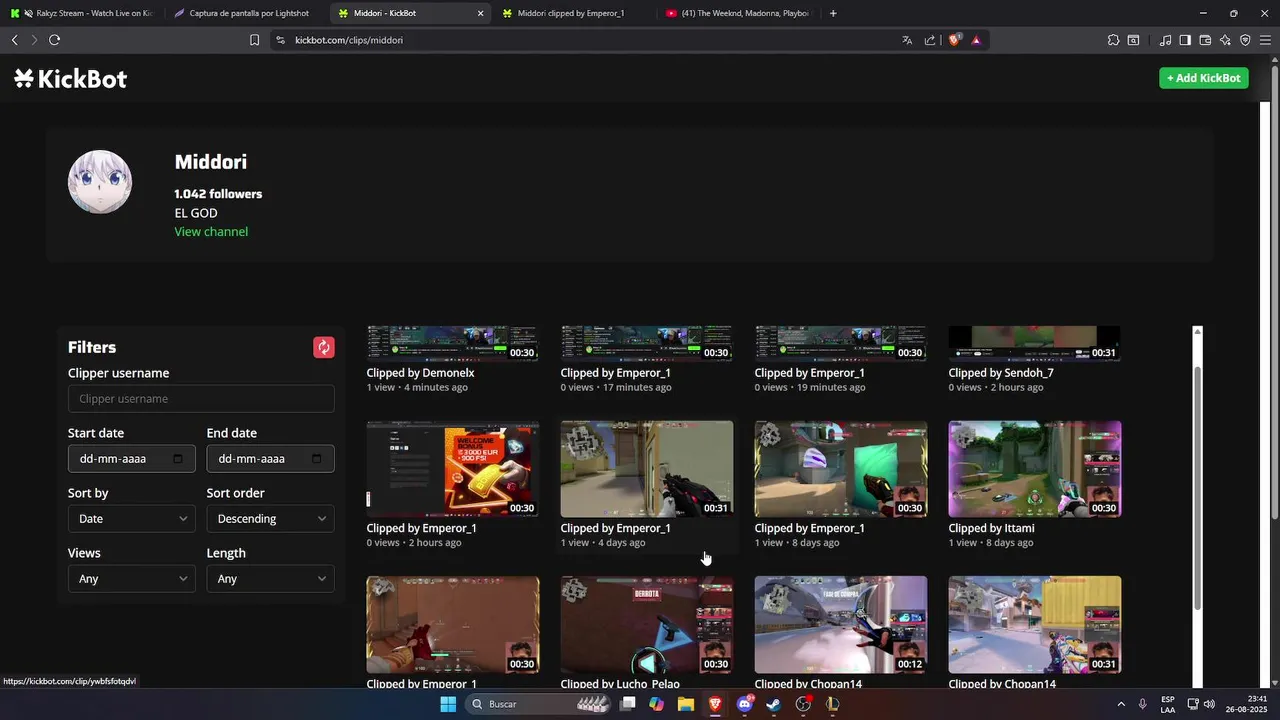Open the Start date calendar picker icon

(x=178, y=458)
